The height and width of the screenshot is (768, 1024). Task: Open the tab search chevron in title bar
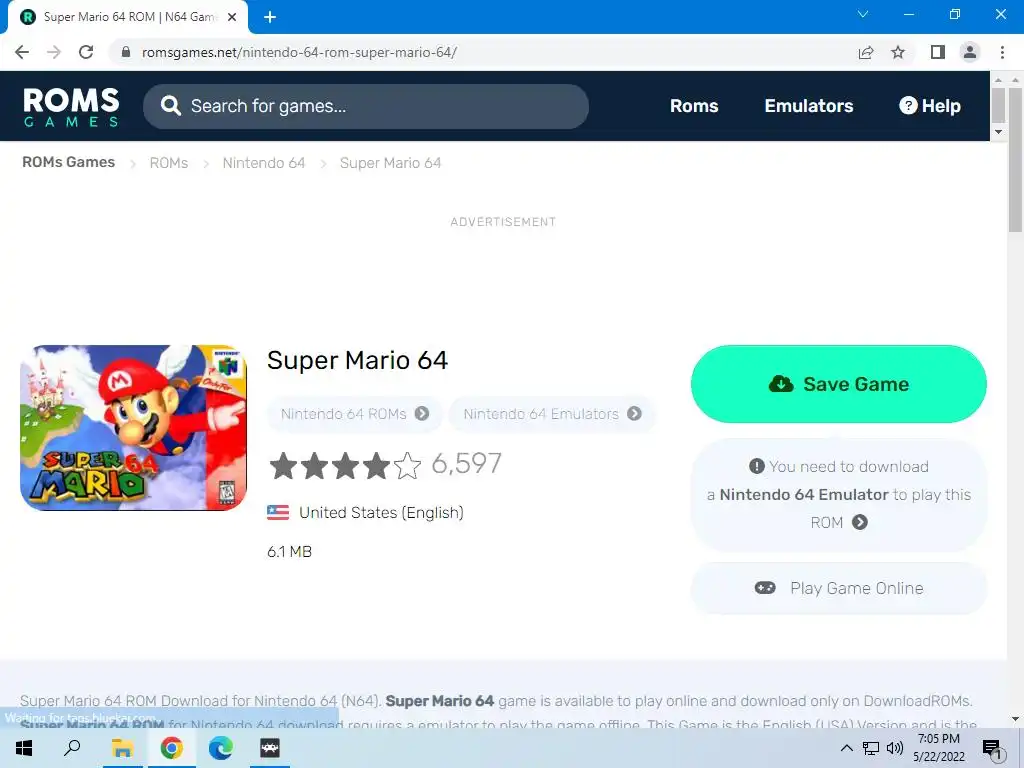tap(863, 14)
